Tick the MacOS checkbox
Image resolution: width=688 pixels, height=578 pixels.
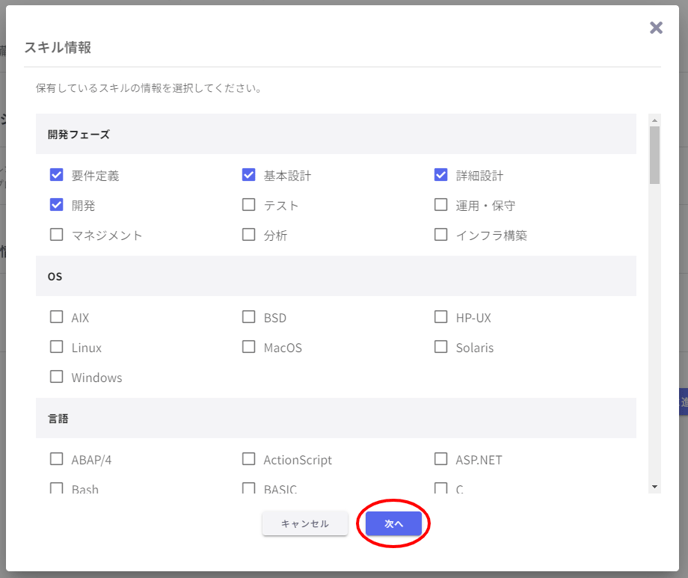[249, 347]
